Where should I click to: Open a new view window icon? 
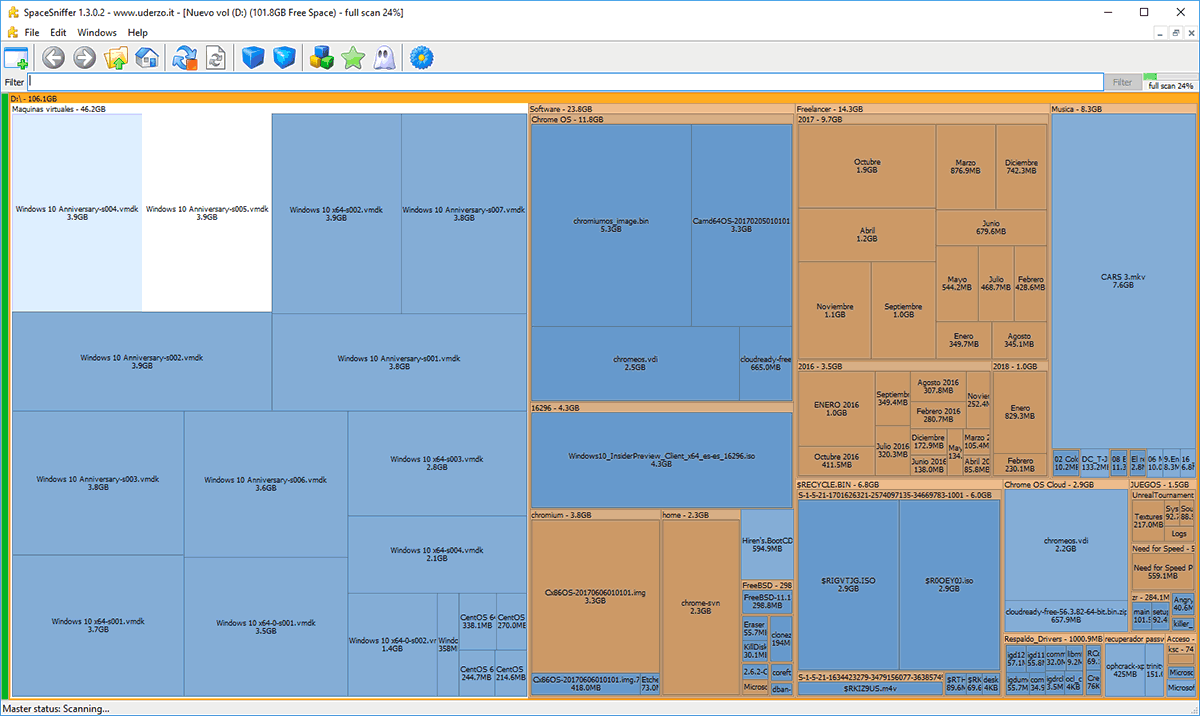[x=16, y=58]
